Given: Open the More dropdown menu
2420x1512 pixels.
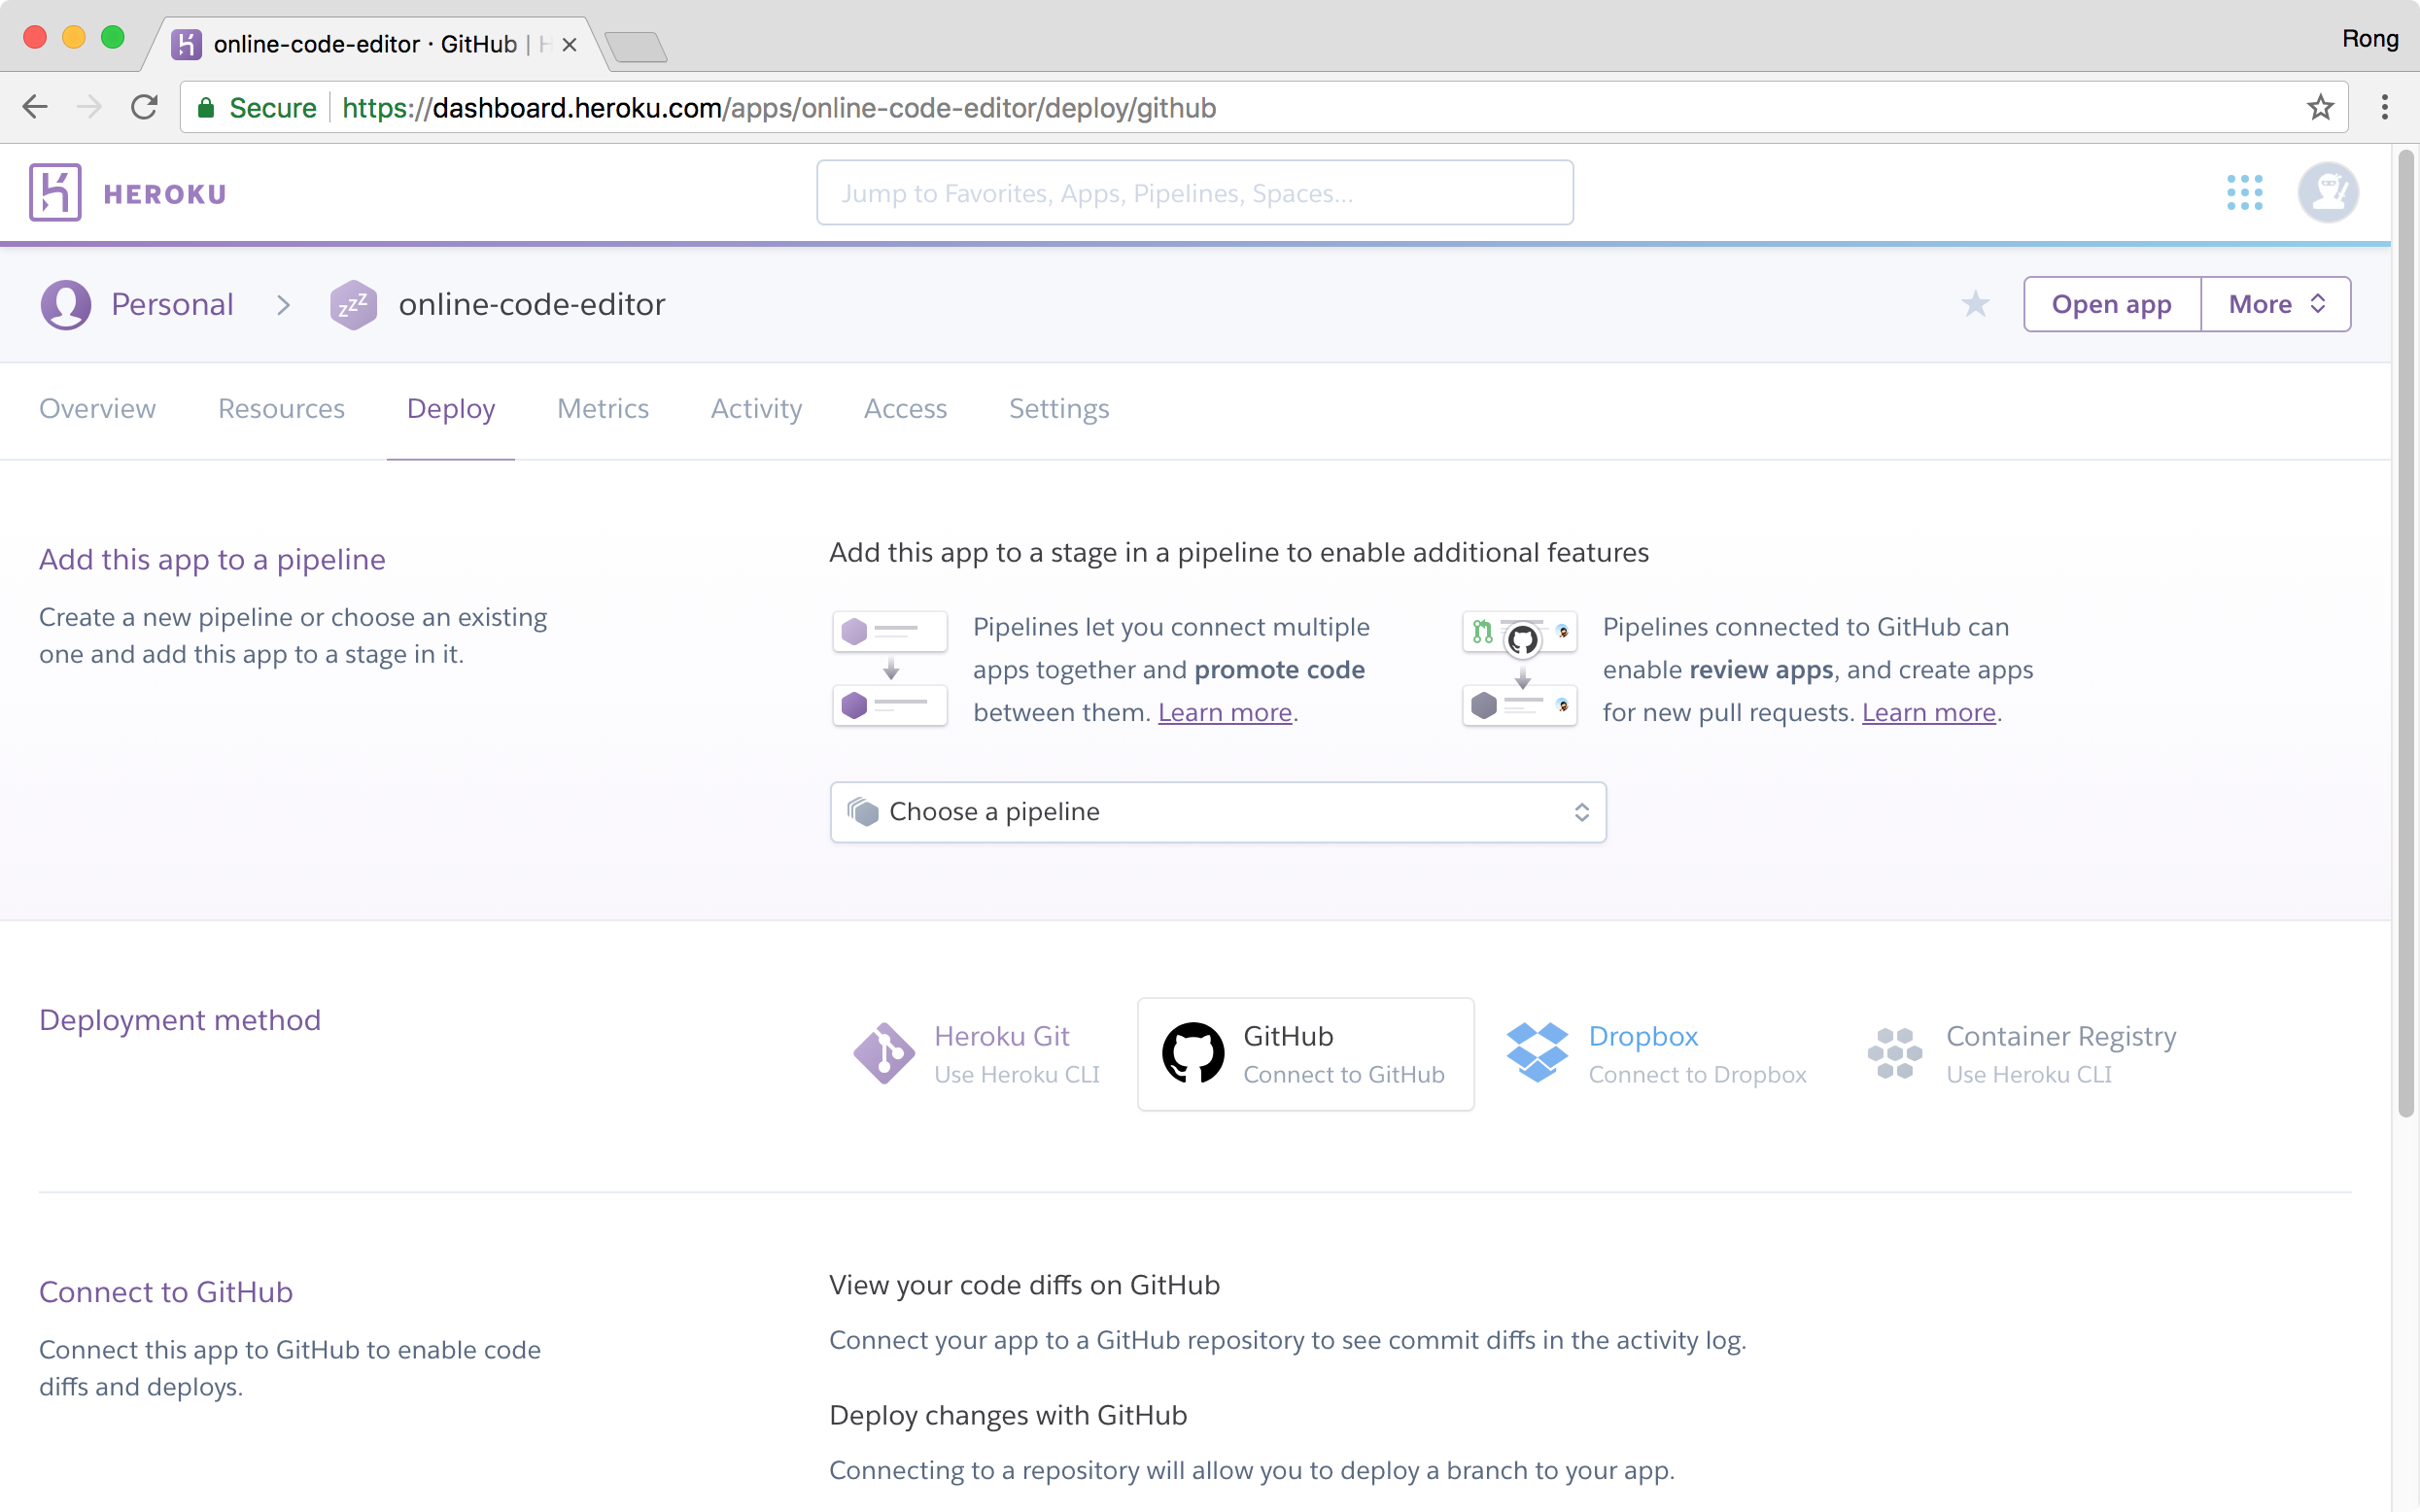Looking at the screenshot, I should (2276, 304).
